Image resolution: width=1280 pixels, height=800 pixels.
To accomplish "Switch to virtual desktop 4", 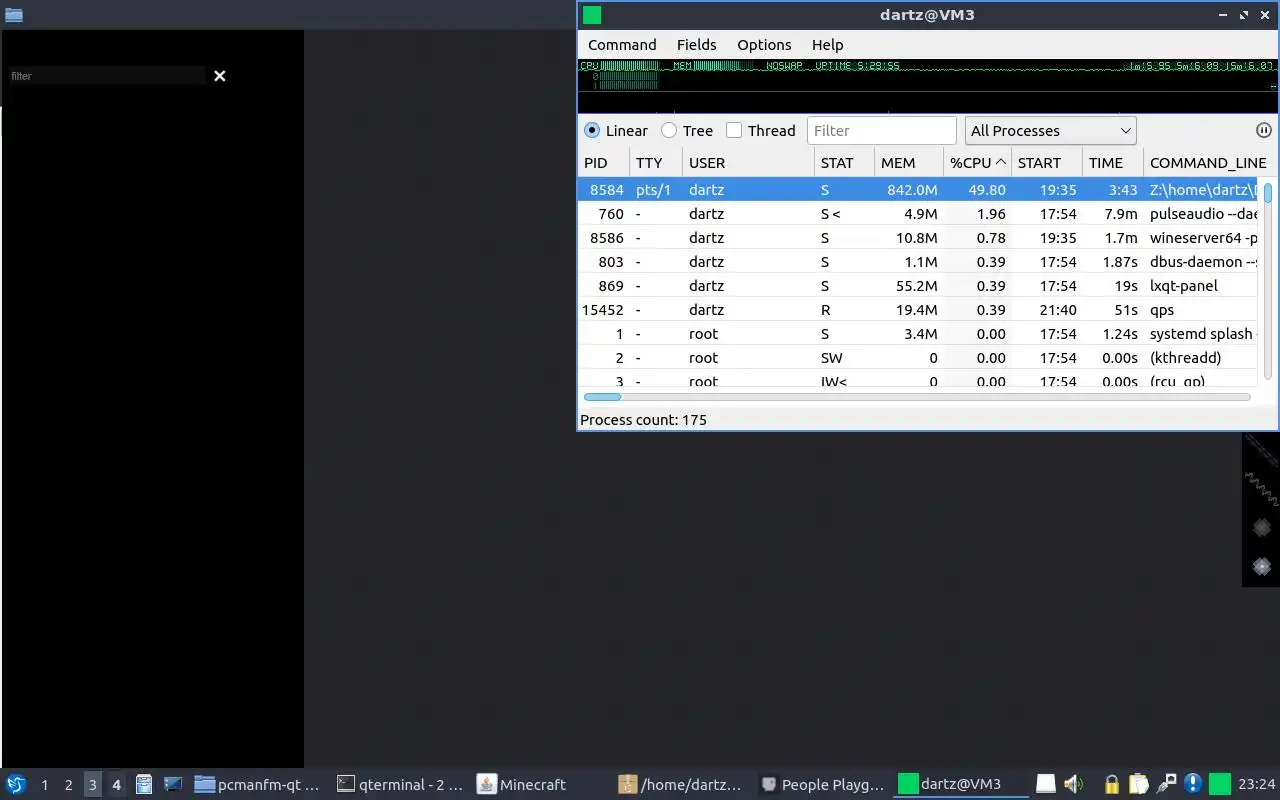I will pyautogui.click(x=116, y=785).
